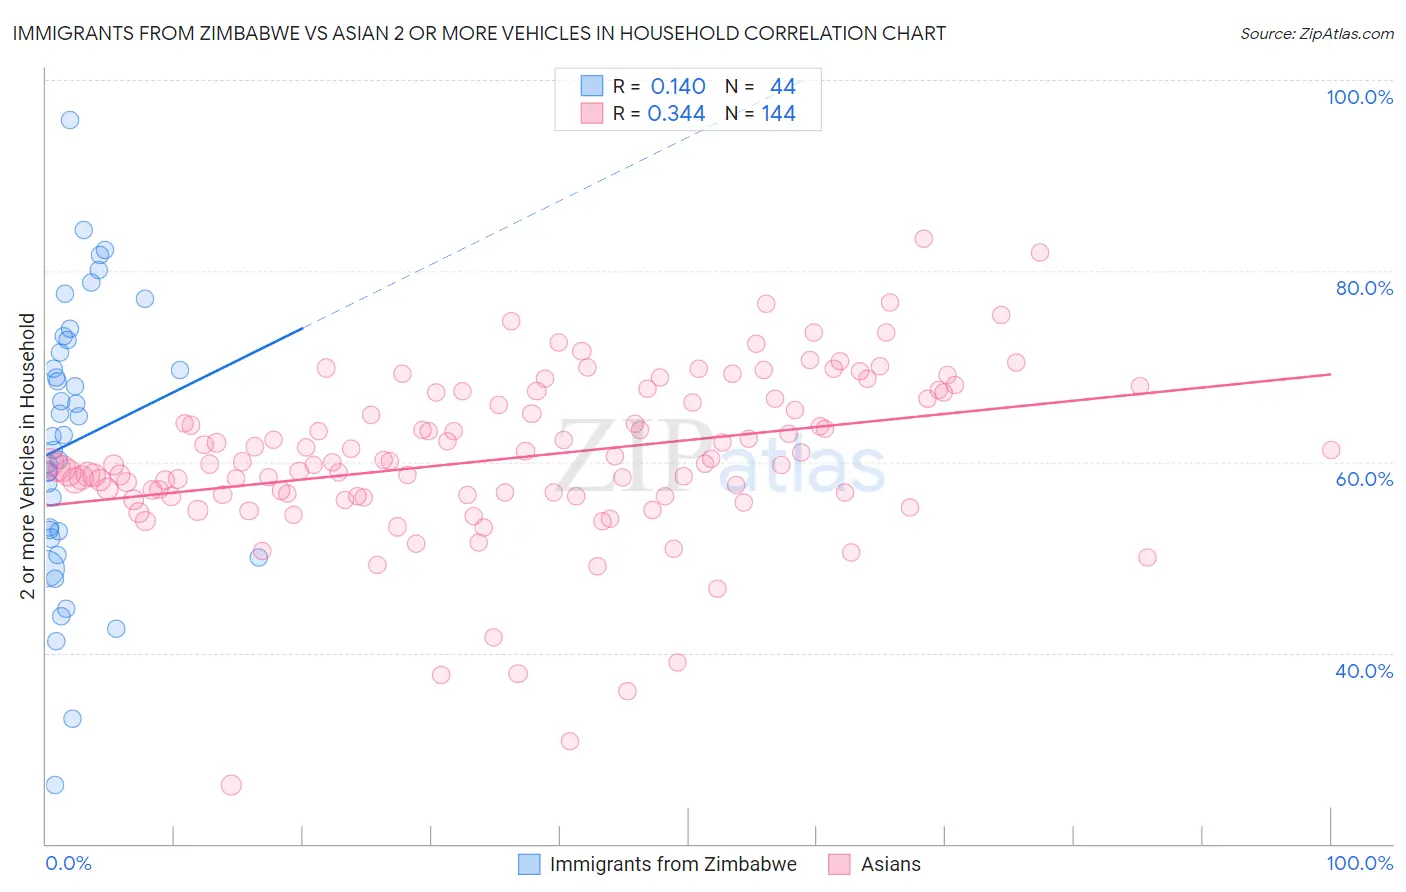Click the pink swatch in the R statistics box
Viewport: 1406px width, 892px height.
coord(592,113)
